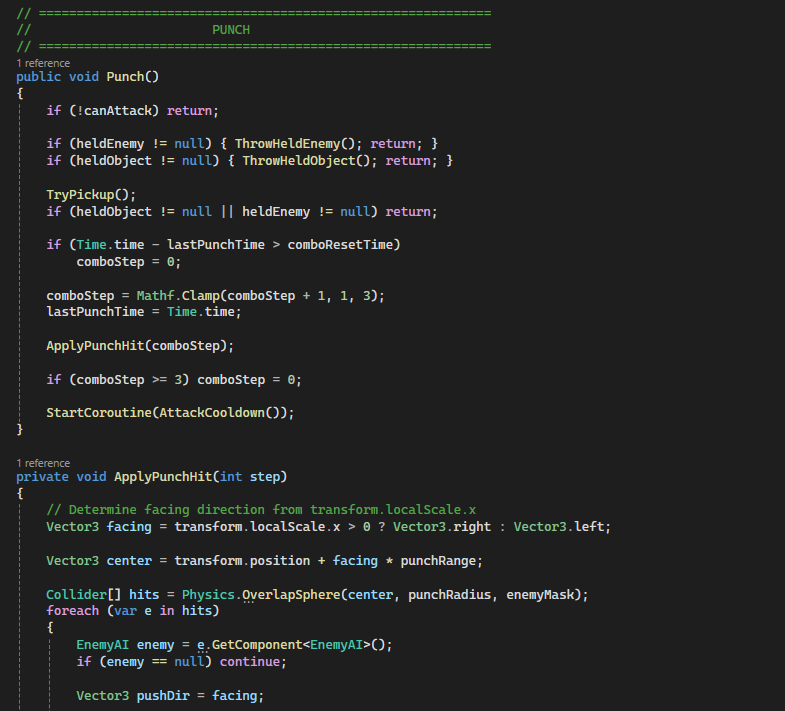
Task: Click the public keyword
Action: point(39,77)
